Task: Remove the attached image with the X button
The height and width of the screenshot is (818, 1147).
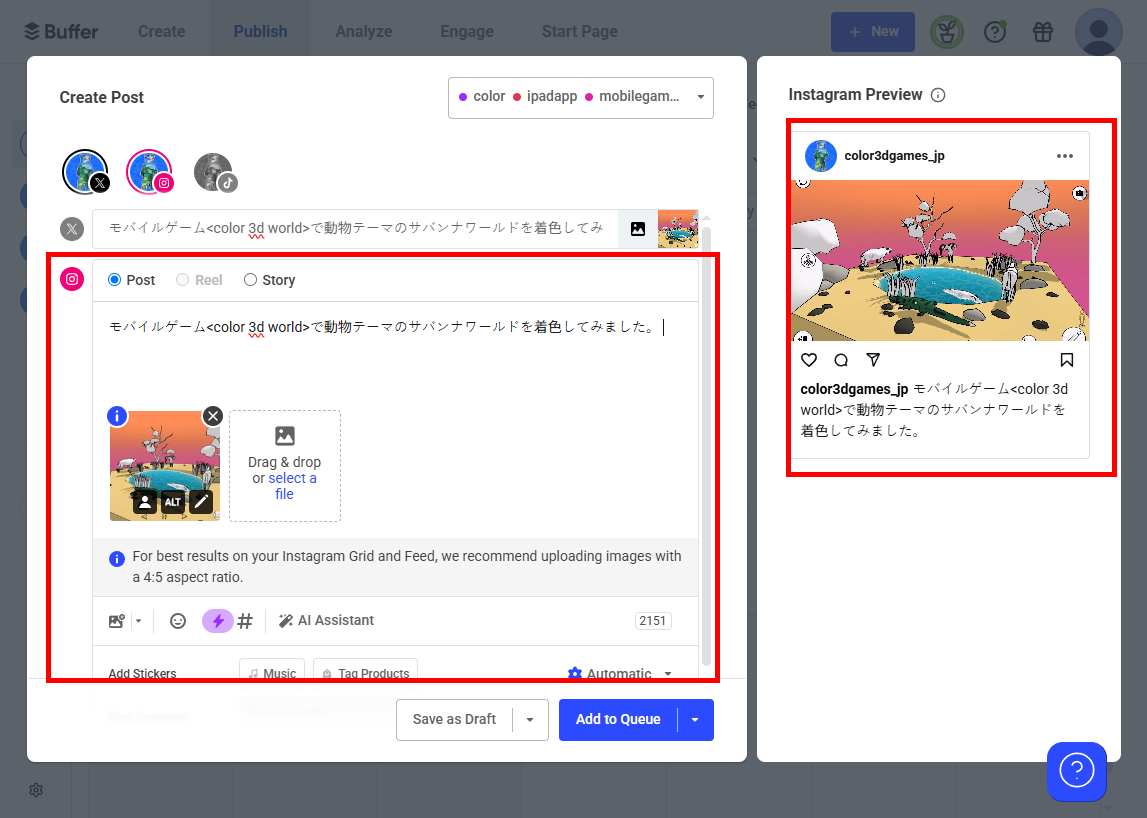Action: coord(213,416)
